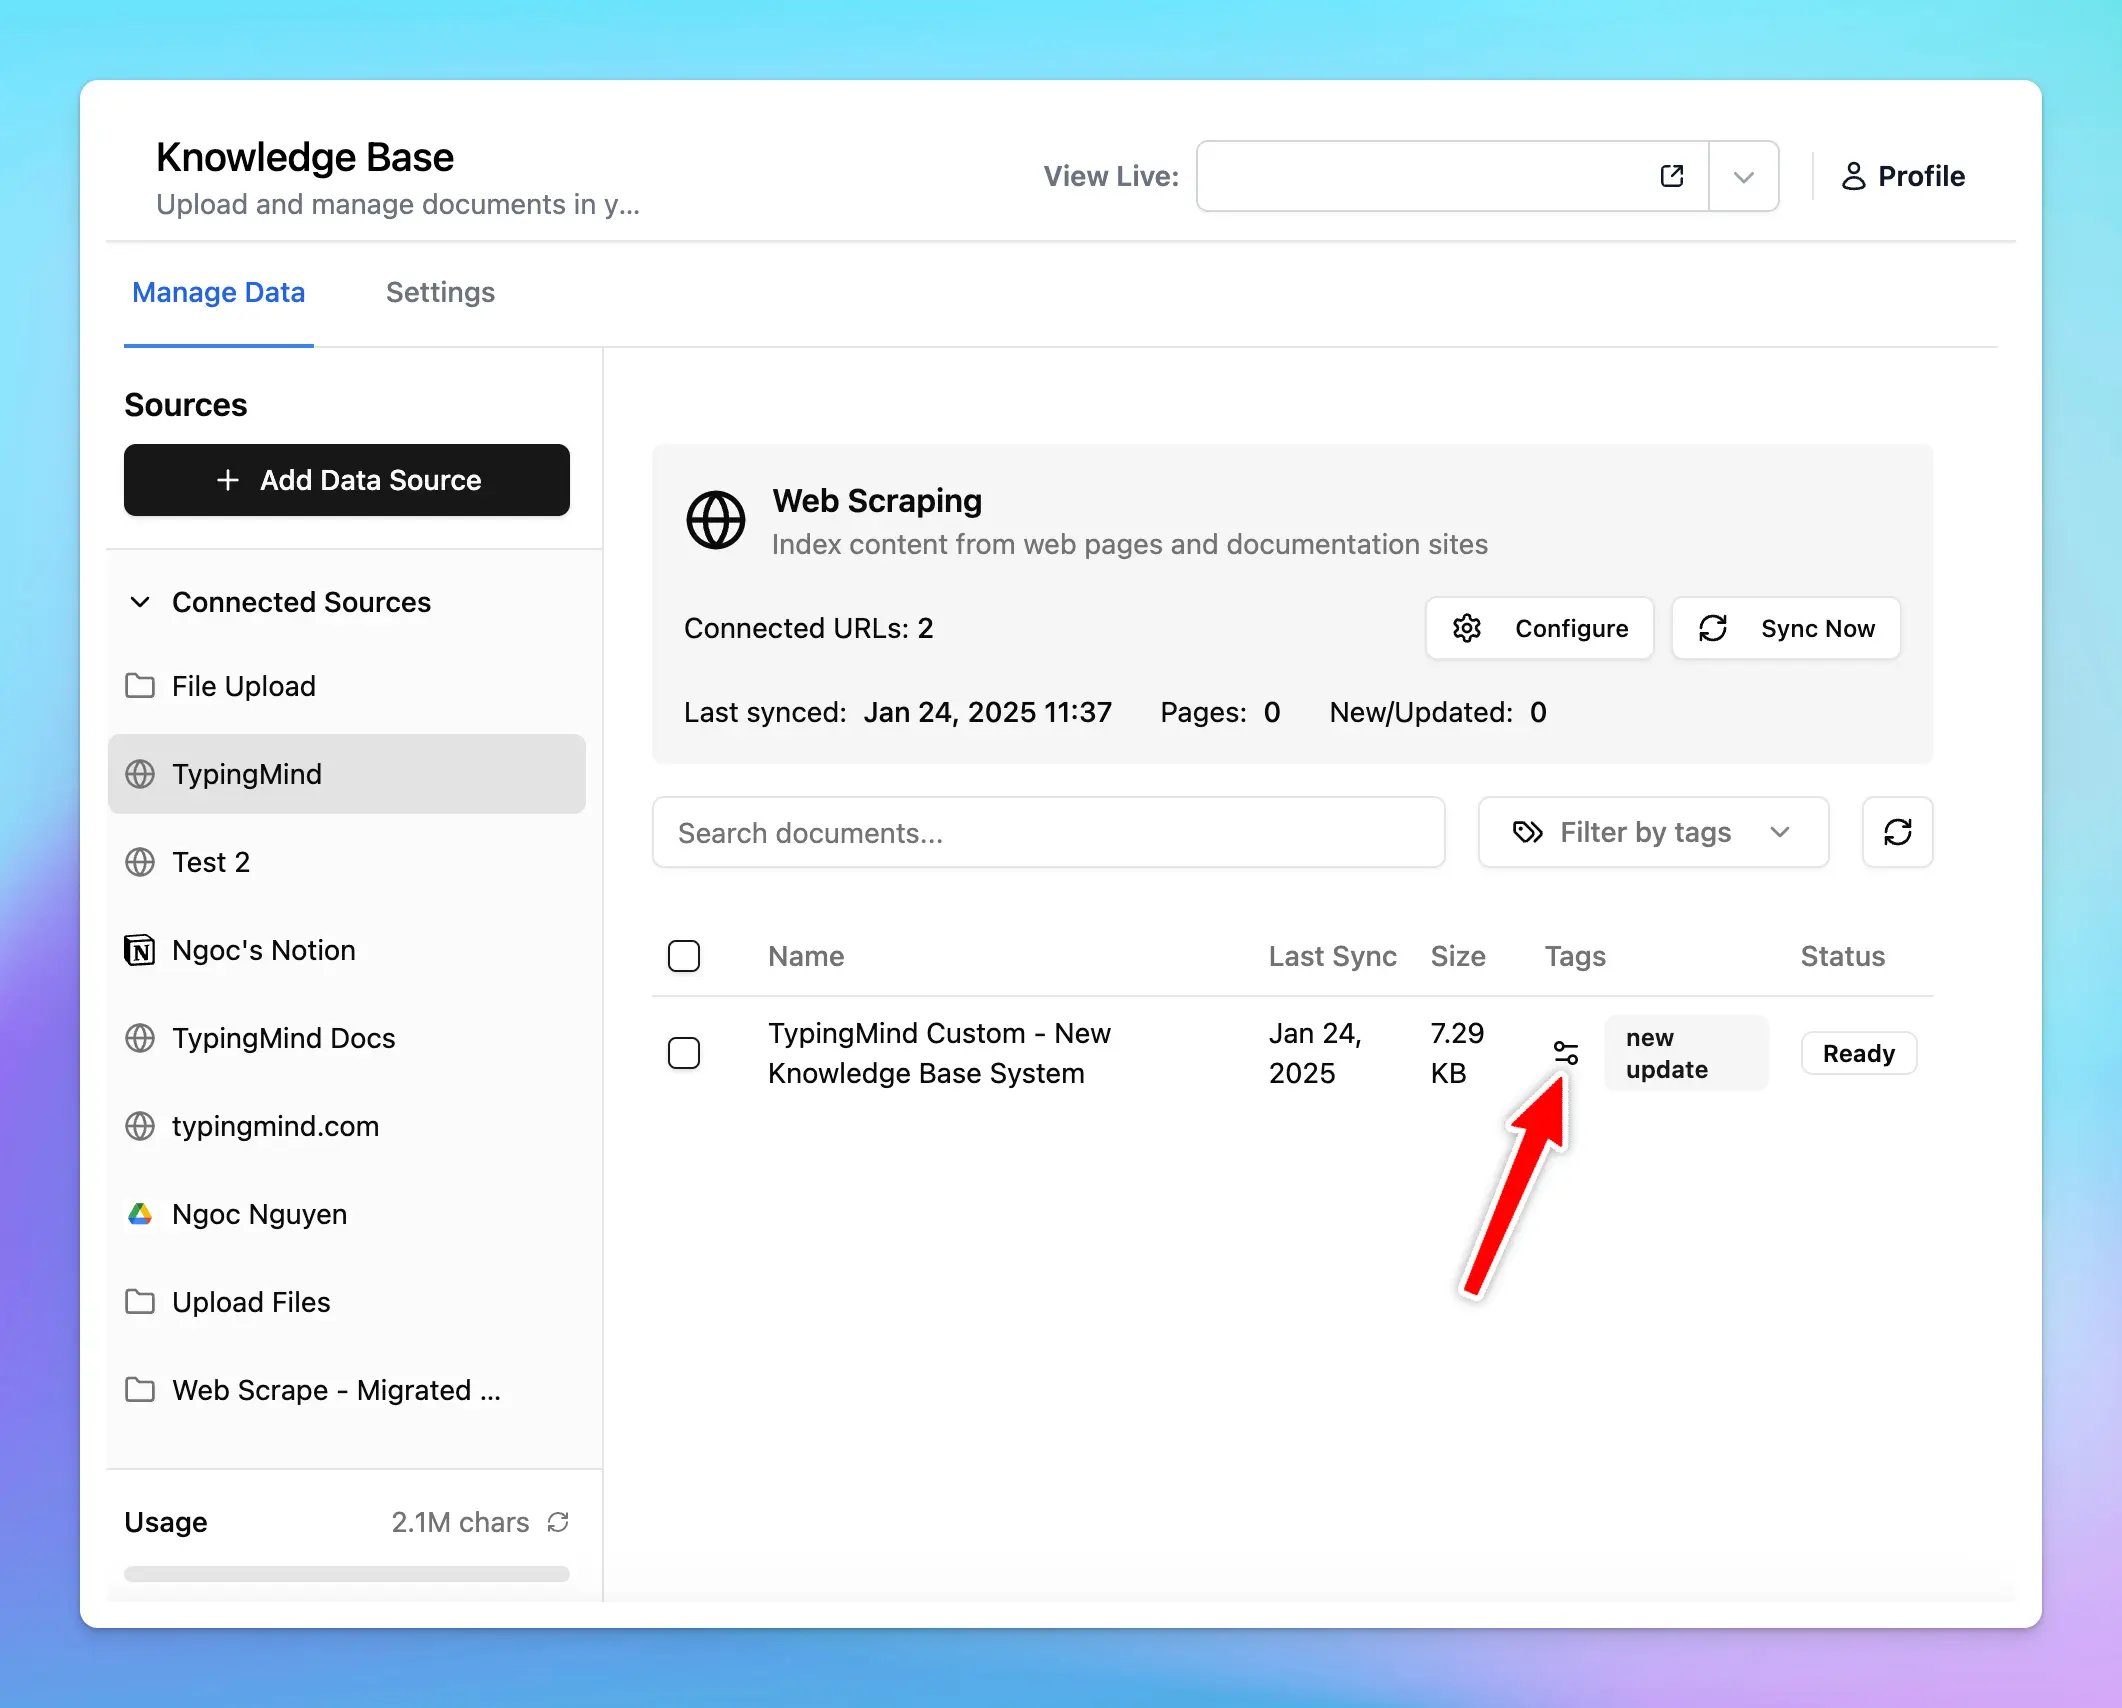Select File Upload source
This screenshot has height=1708, width=2122.
(346, 686)
